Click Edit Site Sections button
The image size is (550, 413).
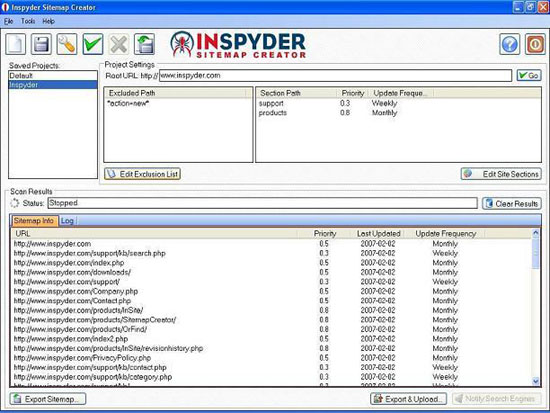pos(501,174)
